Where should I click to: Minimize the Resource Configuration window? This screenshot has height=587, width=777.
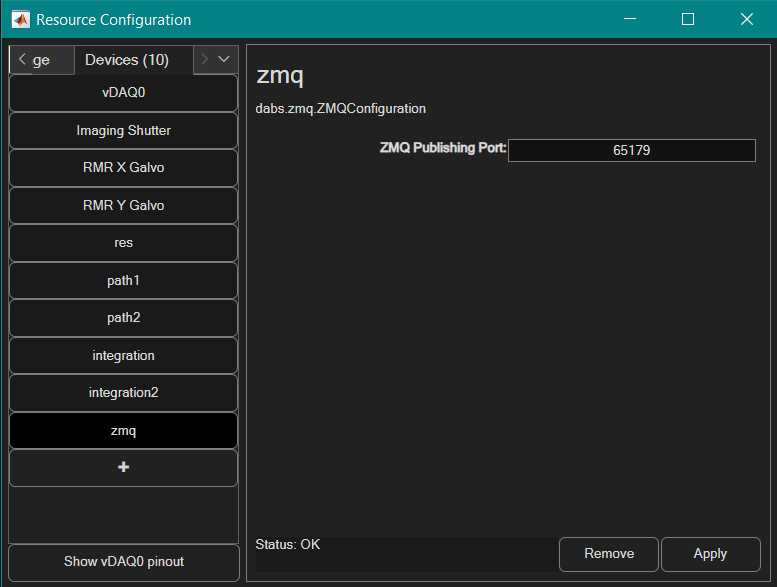[630, 19]
